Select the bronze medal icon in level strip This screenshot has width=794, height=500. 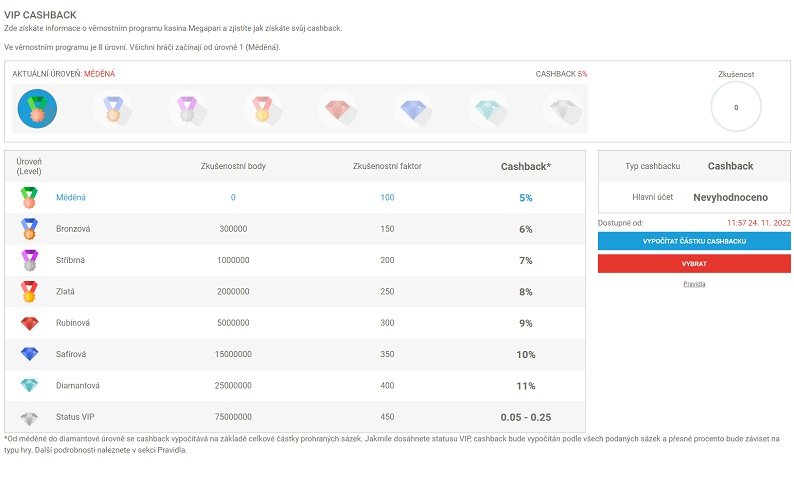click(x=112, y=108)
